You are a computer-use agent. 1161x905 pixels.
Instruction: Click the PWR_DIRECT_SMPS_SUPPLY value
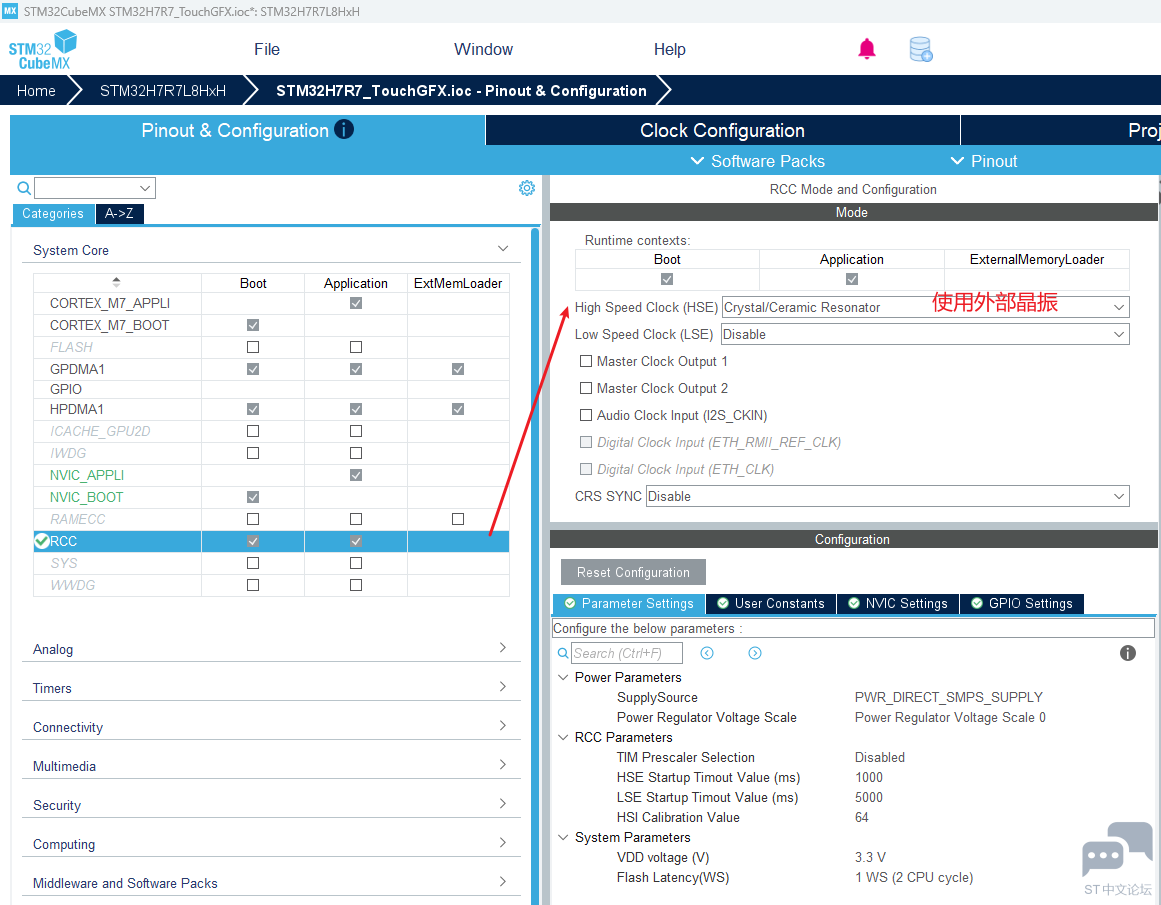pyautogui.click(x=948, y=698)
